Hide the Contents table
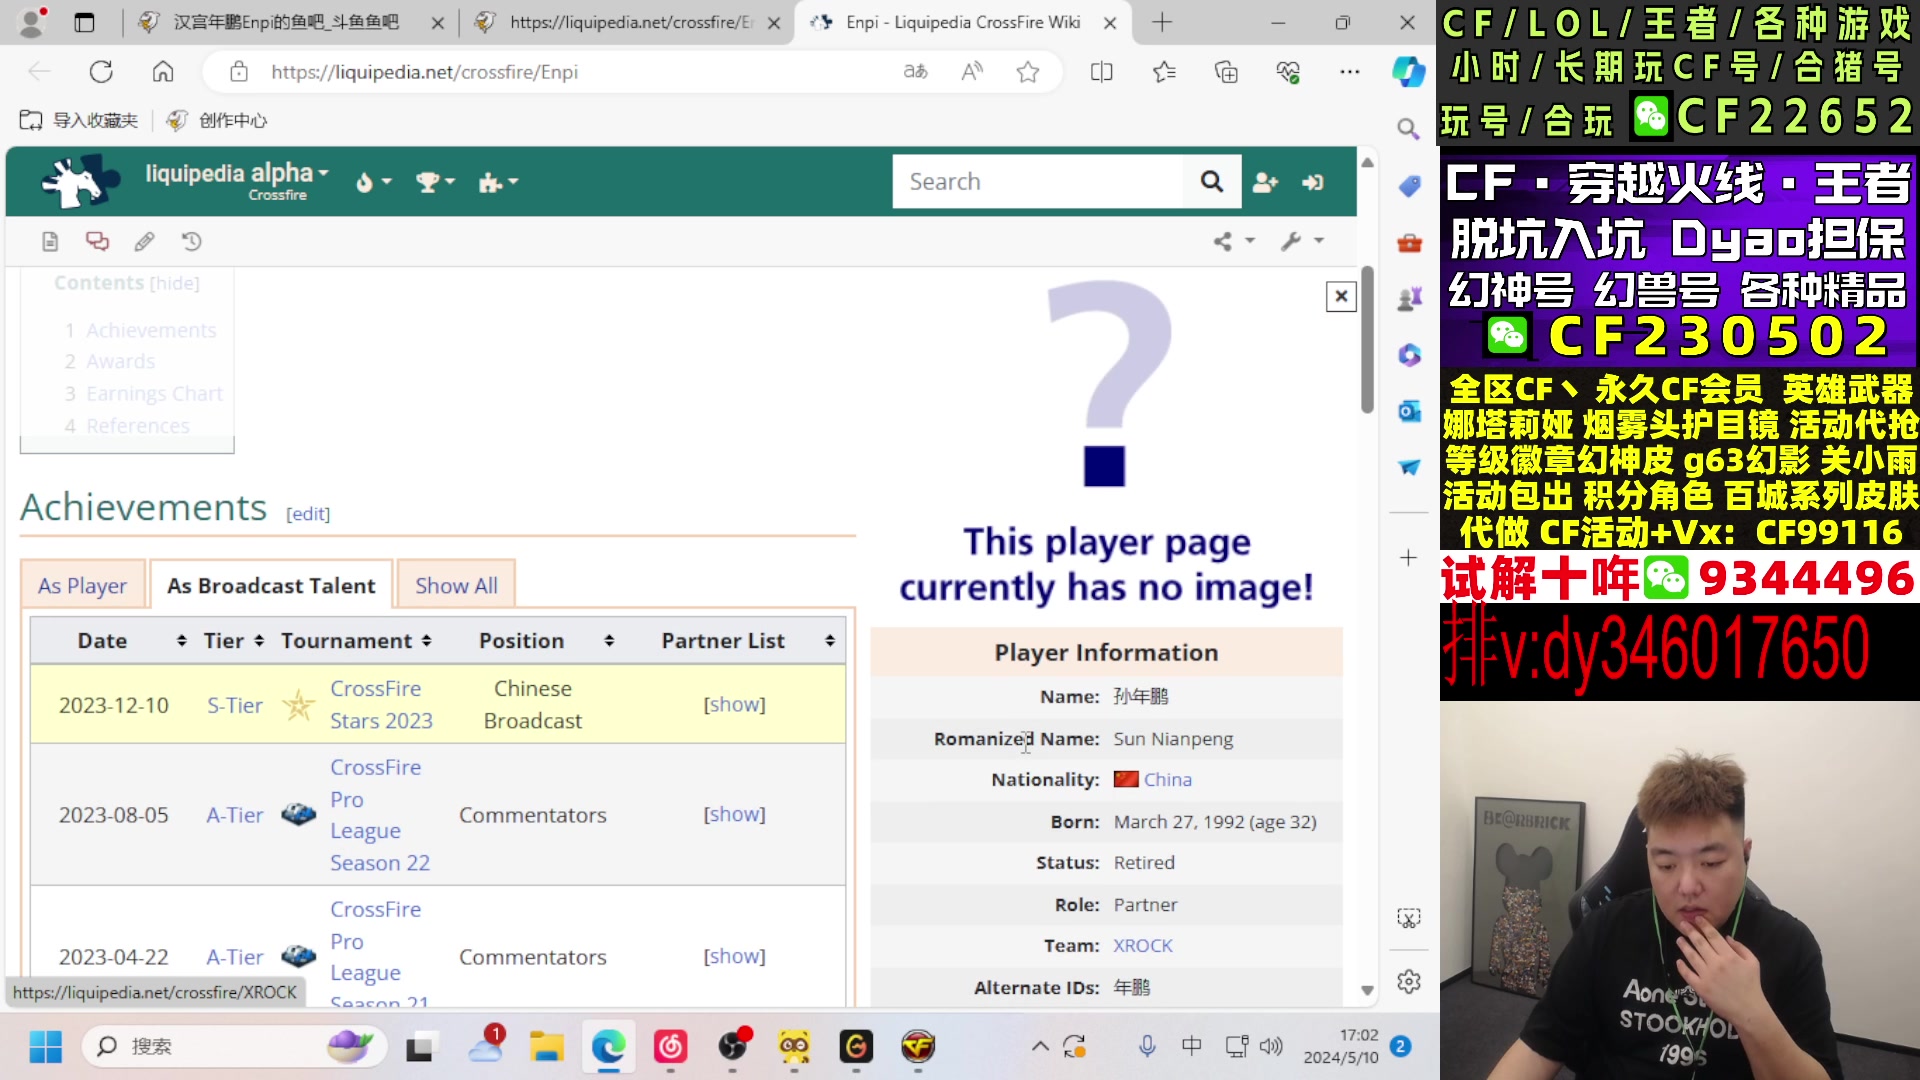 click(174, 283)
